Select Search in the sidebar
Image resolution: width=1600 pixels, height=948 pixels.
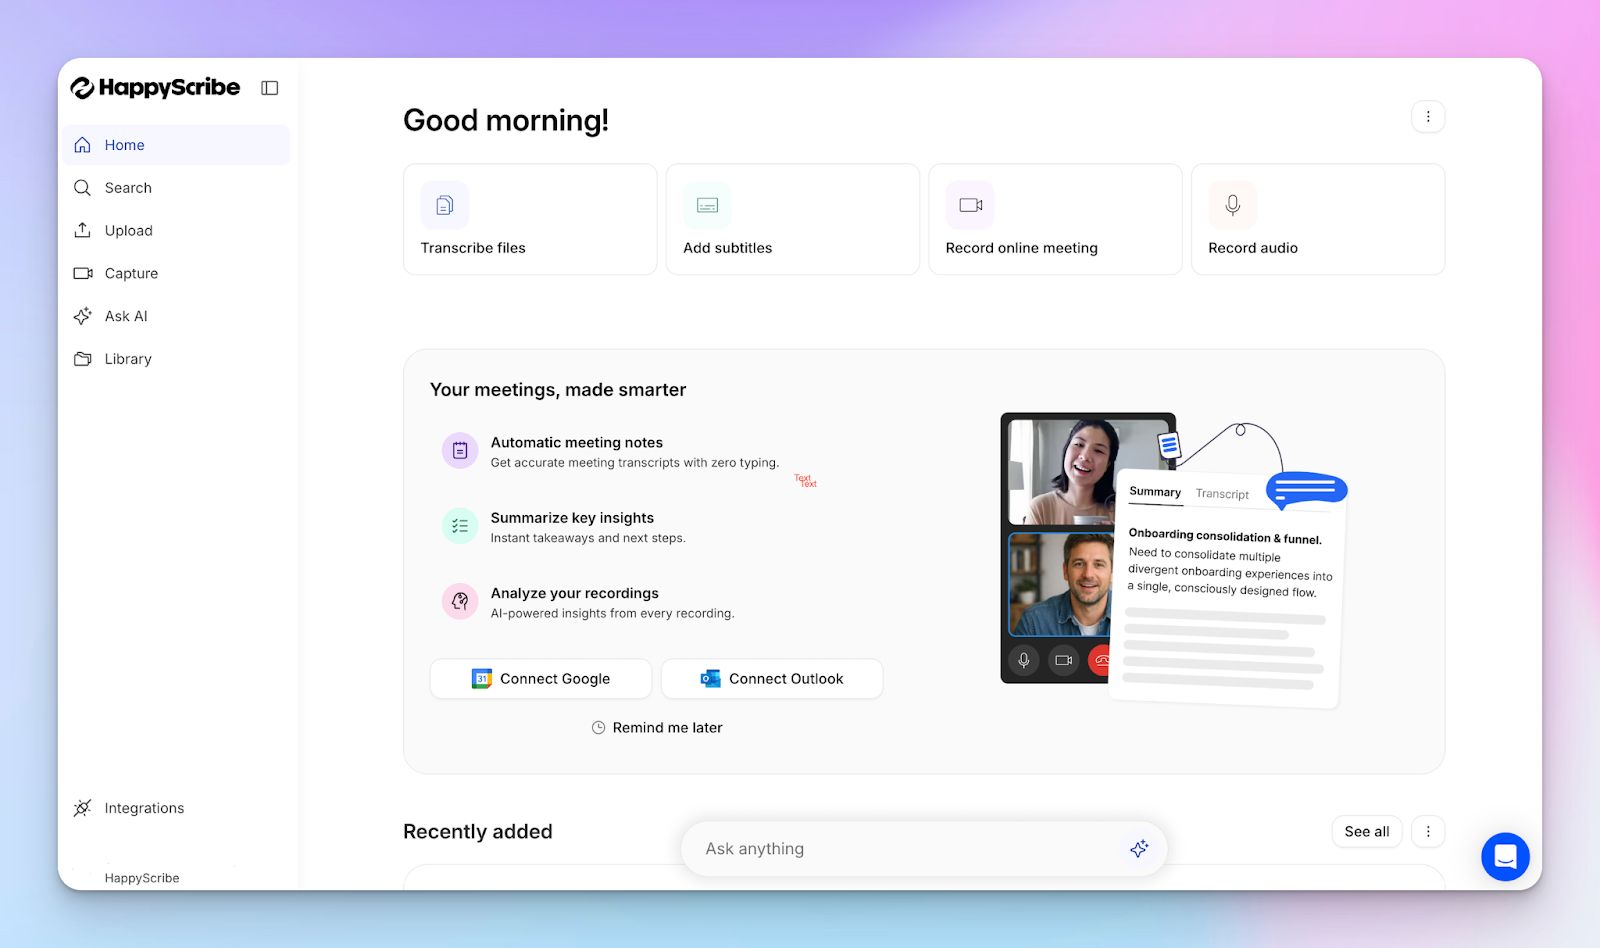point(127,187)
